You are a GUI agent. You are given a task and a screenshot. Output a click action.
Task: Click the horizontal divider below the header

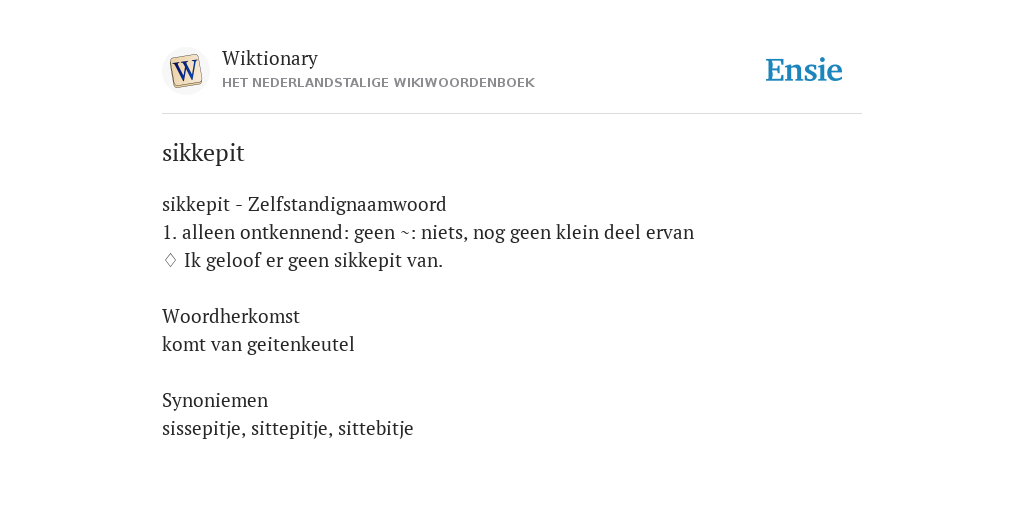(512, 114)
